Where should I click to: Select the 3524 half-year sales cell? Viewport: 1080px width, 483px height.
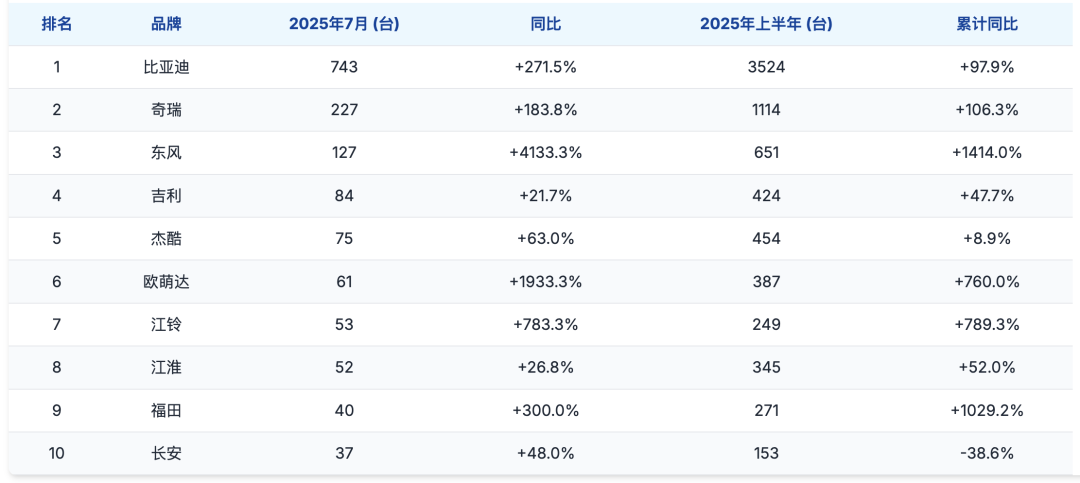pos(766,67)
